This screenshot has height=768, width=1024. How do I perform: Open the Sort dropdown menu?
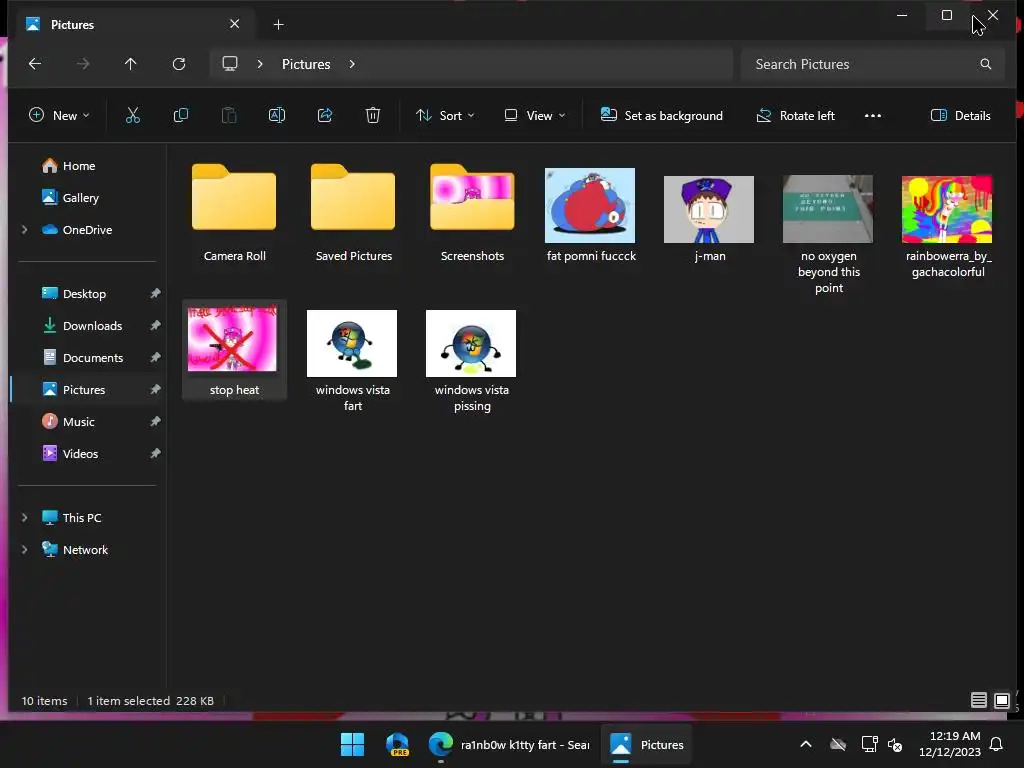[445, 116]
